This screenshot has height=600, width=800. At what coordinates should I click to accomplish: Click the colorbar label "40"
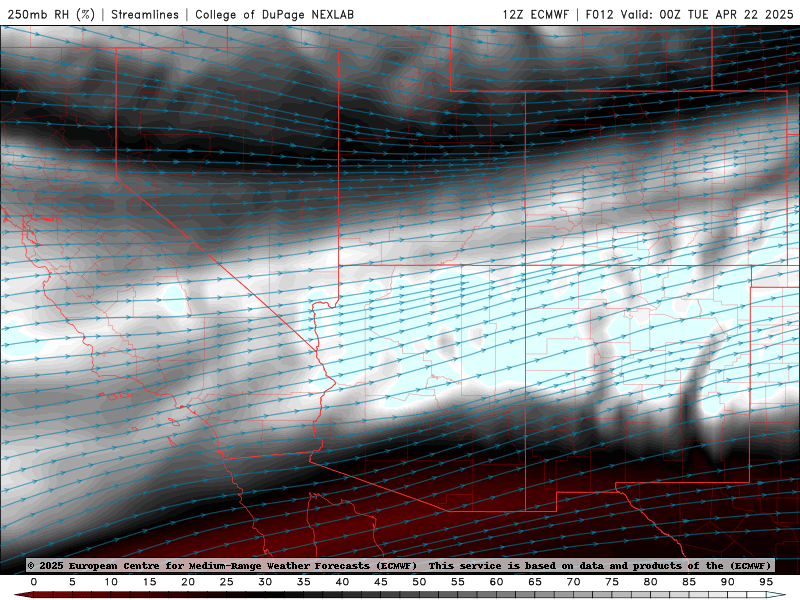pos(342,582)
